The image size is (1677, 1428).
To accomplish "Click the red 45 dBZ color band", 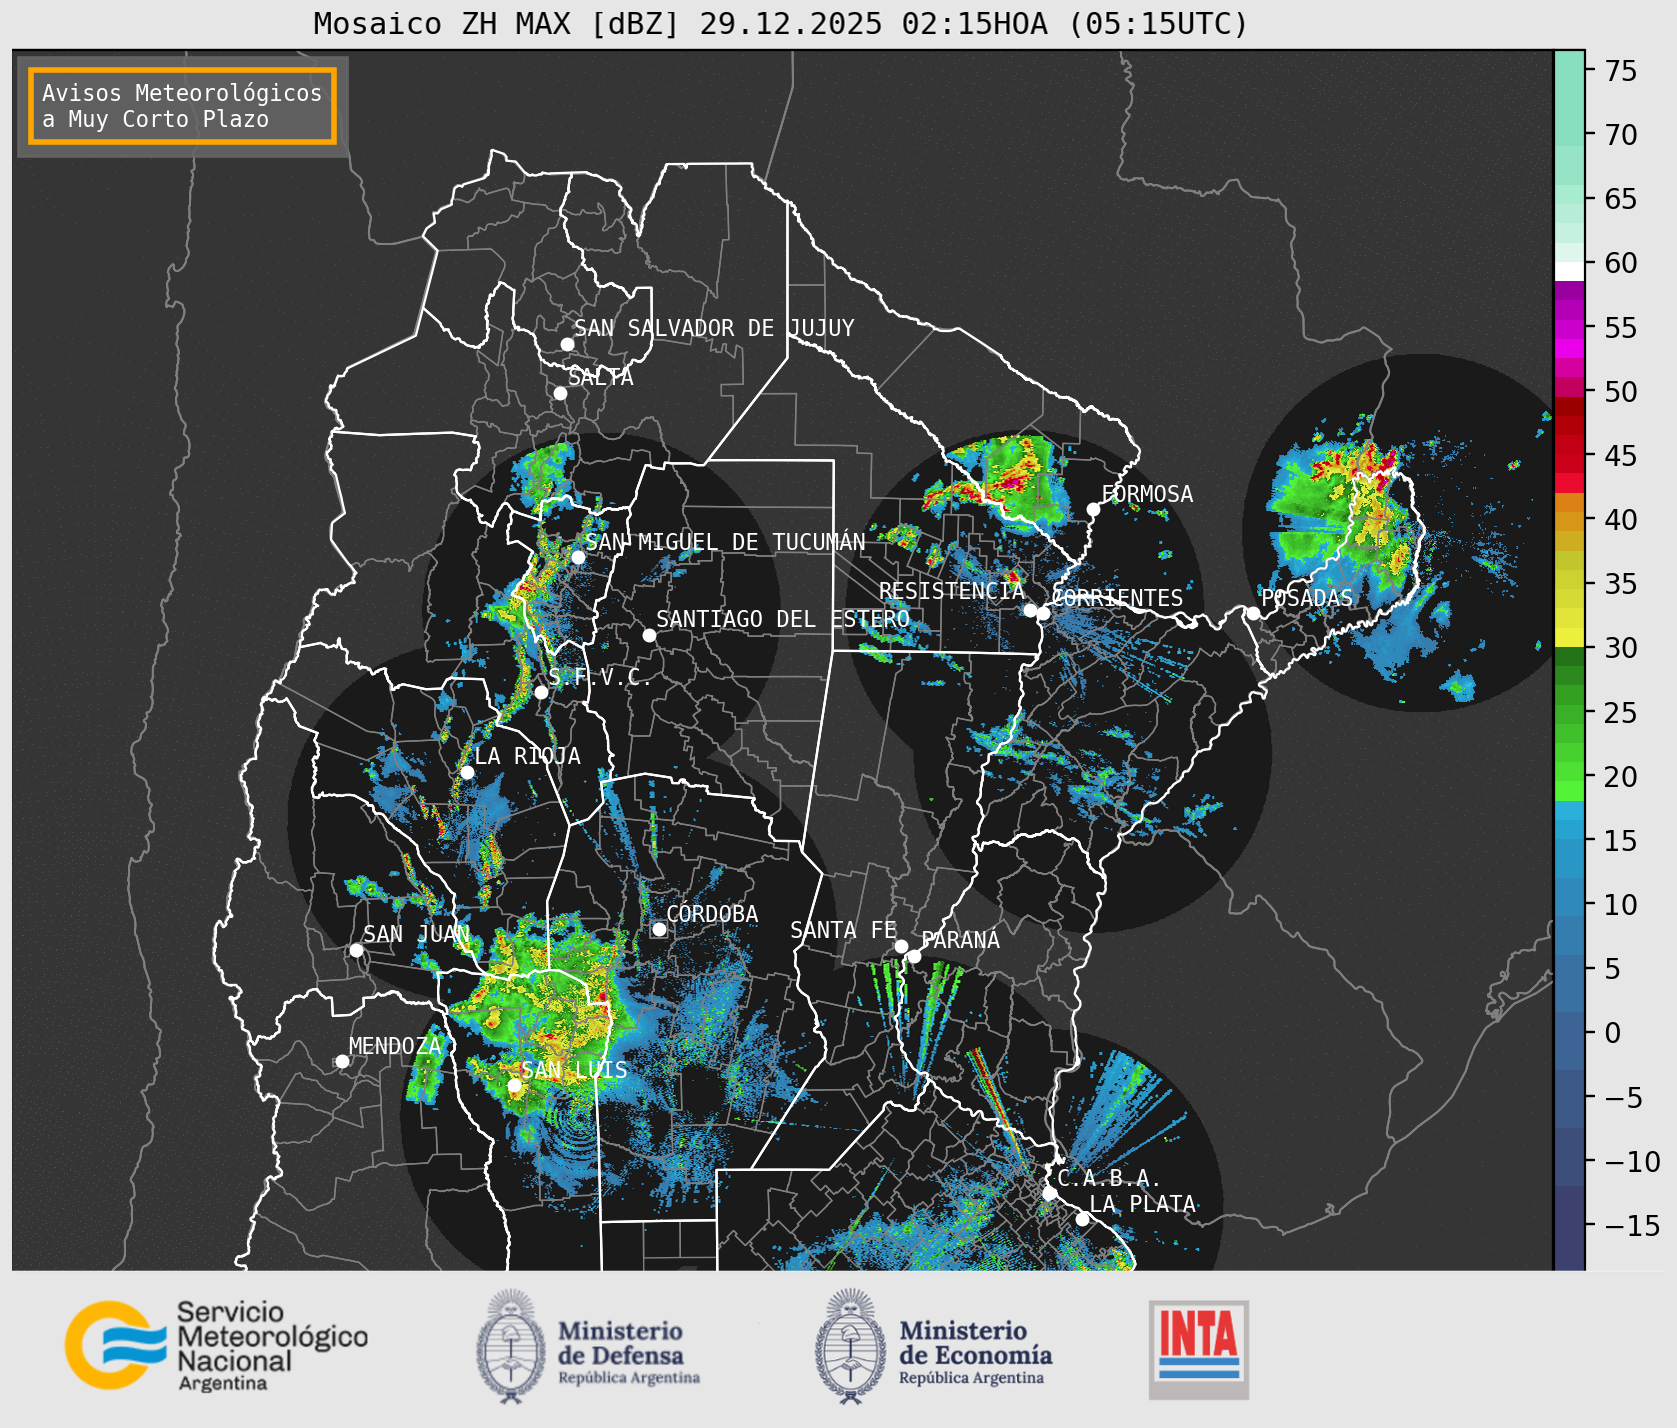I will (1569, 445).
